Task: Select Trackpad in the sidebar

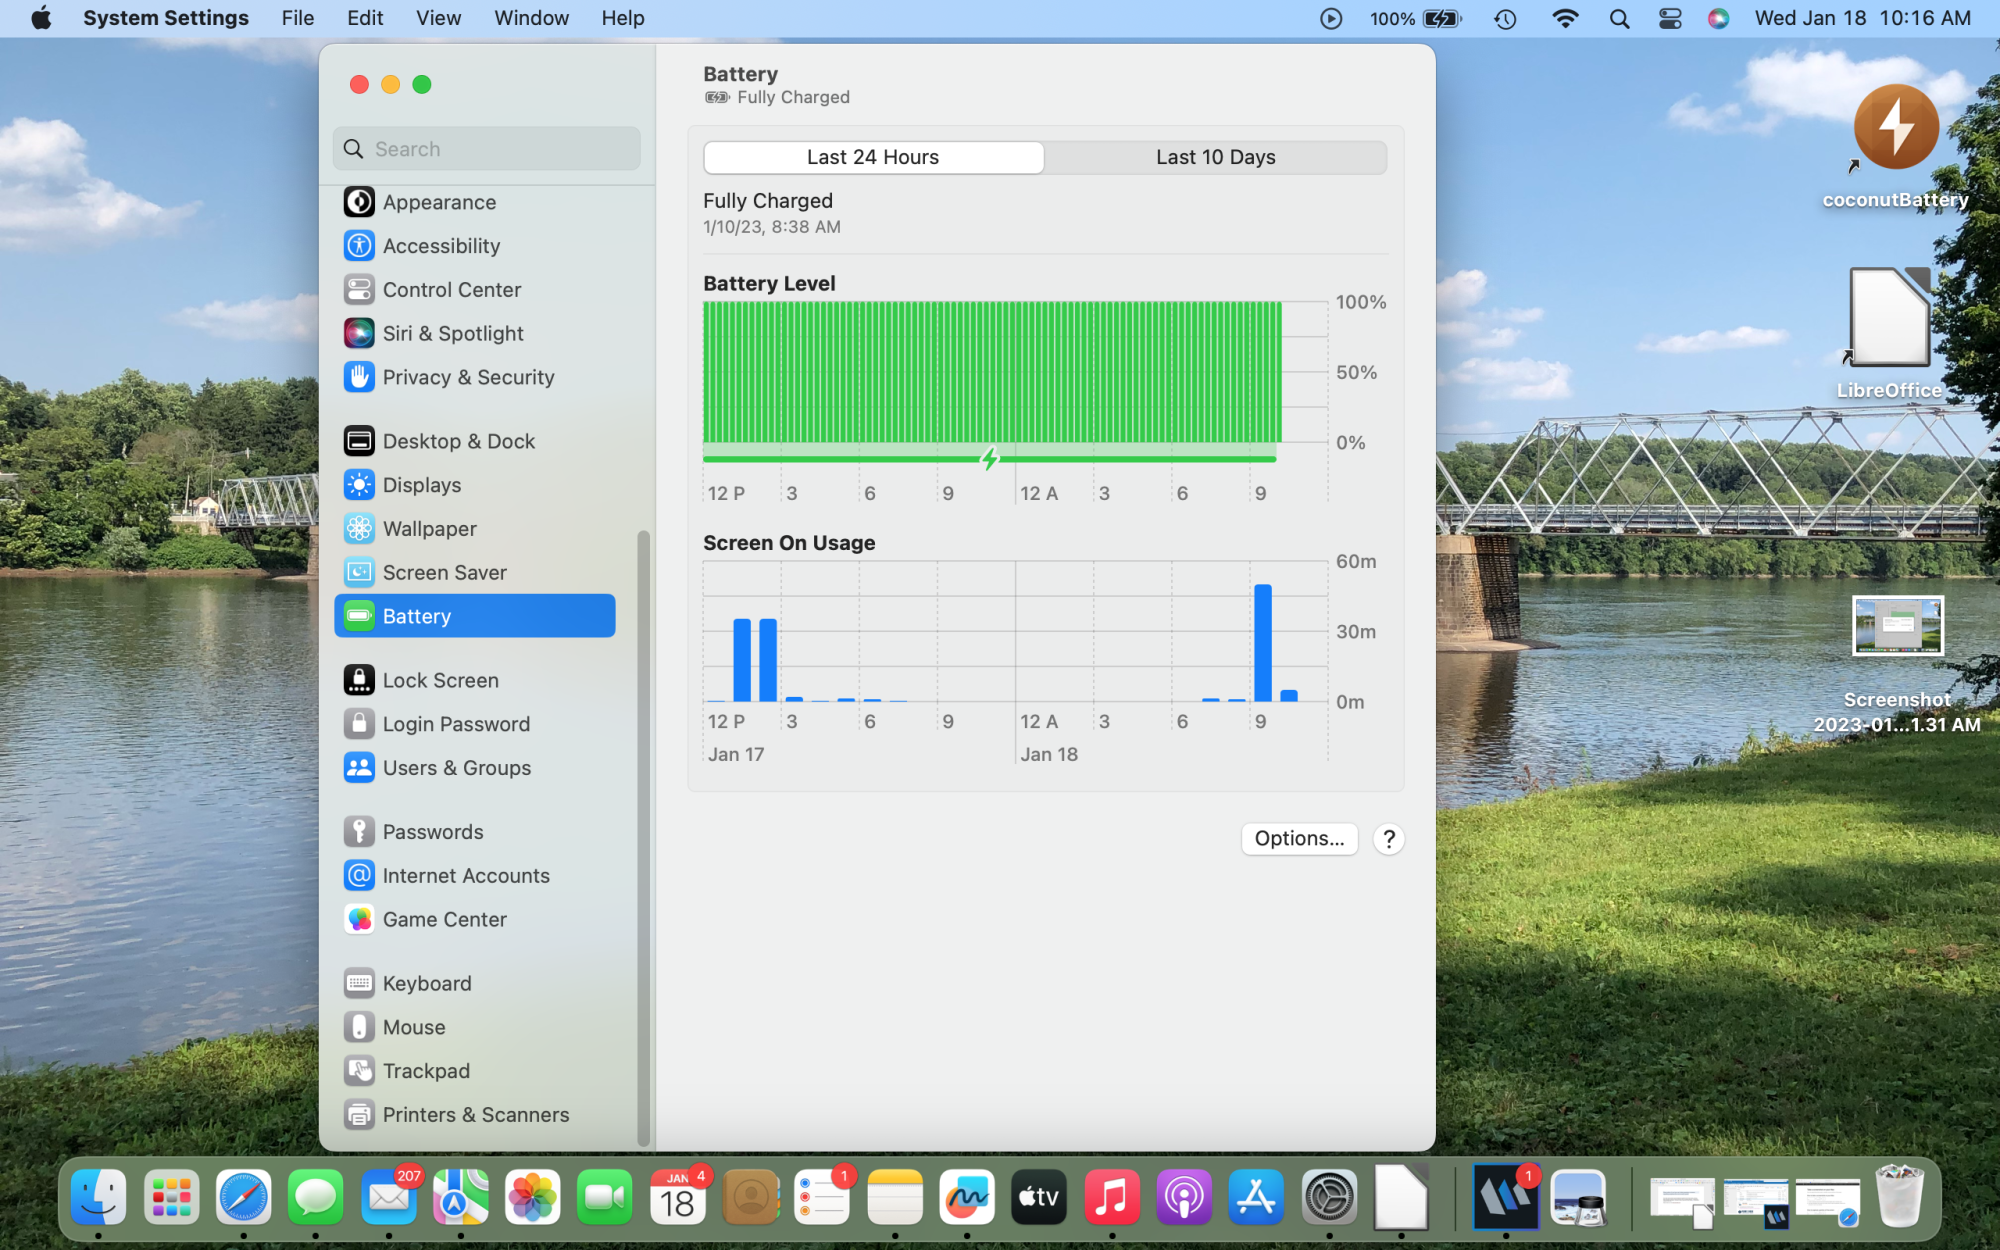Action: pyautogui.click(x=425, y=1071)
